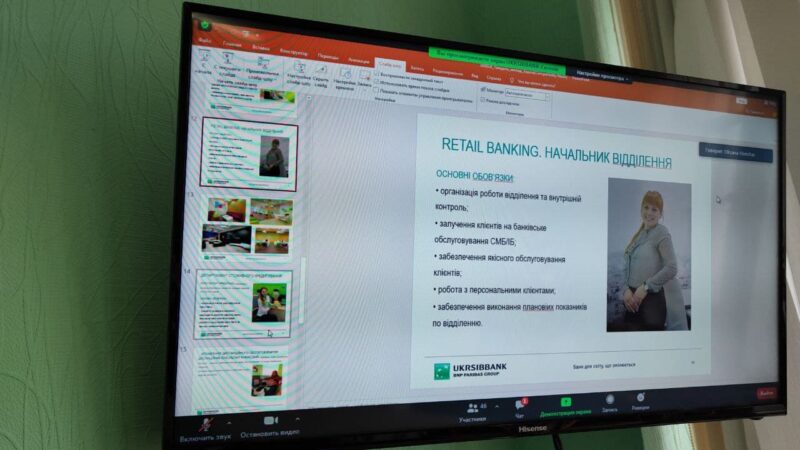
Task: Open Set Up Slide Show icon
Action: pyautogui.click(x=299, y=67)
